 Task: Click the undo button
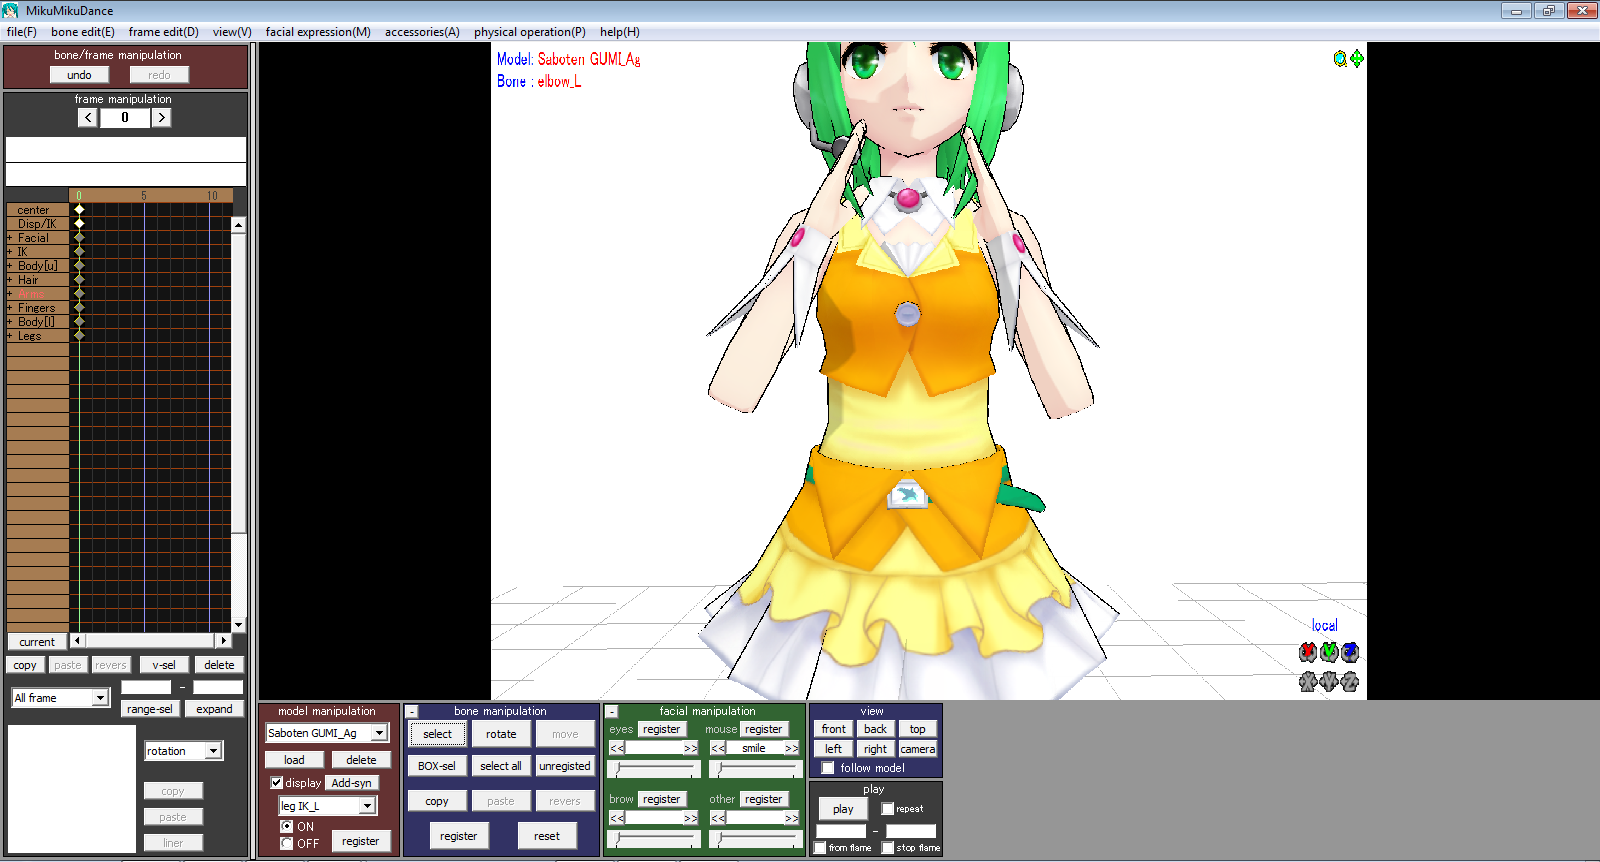79,75
